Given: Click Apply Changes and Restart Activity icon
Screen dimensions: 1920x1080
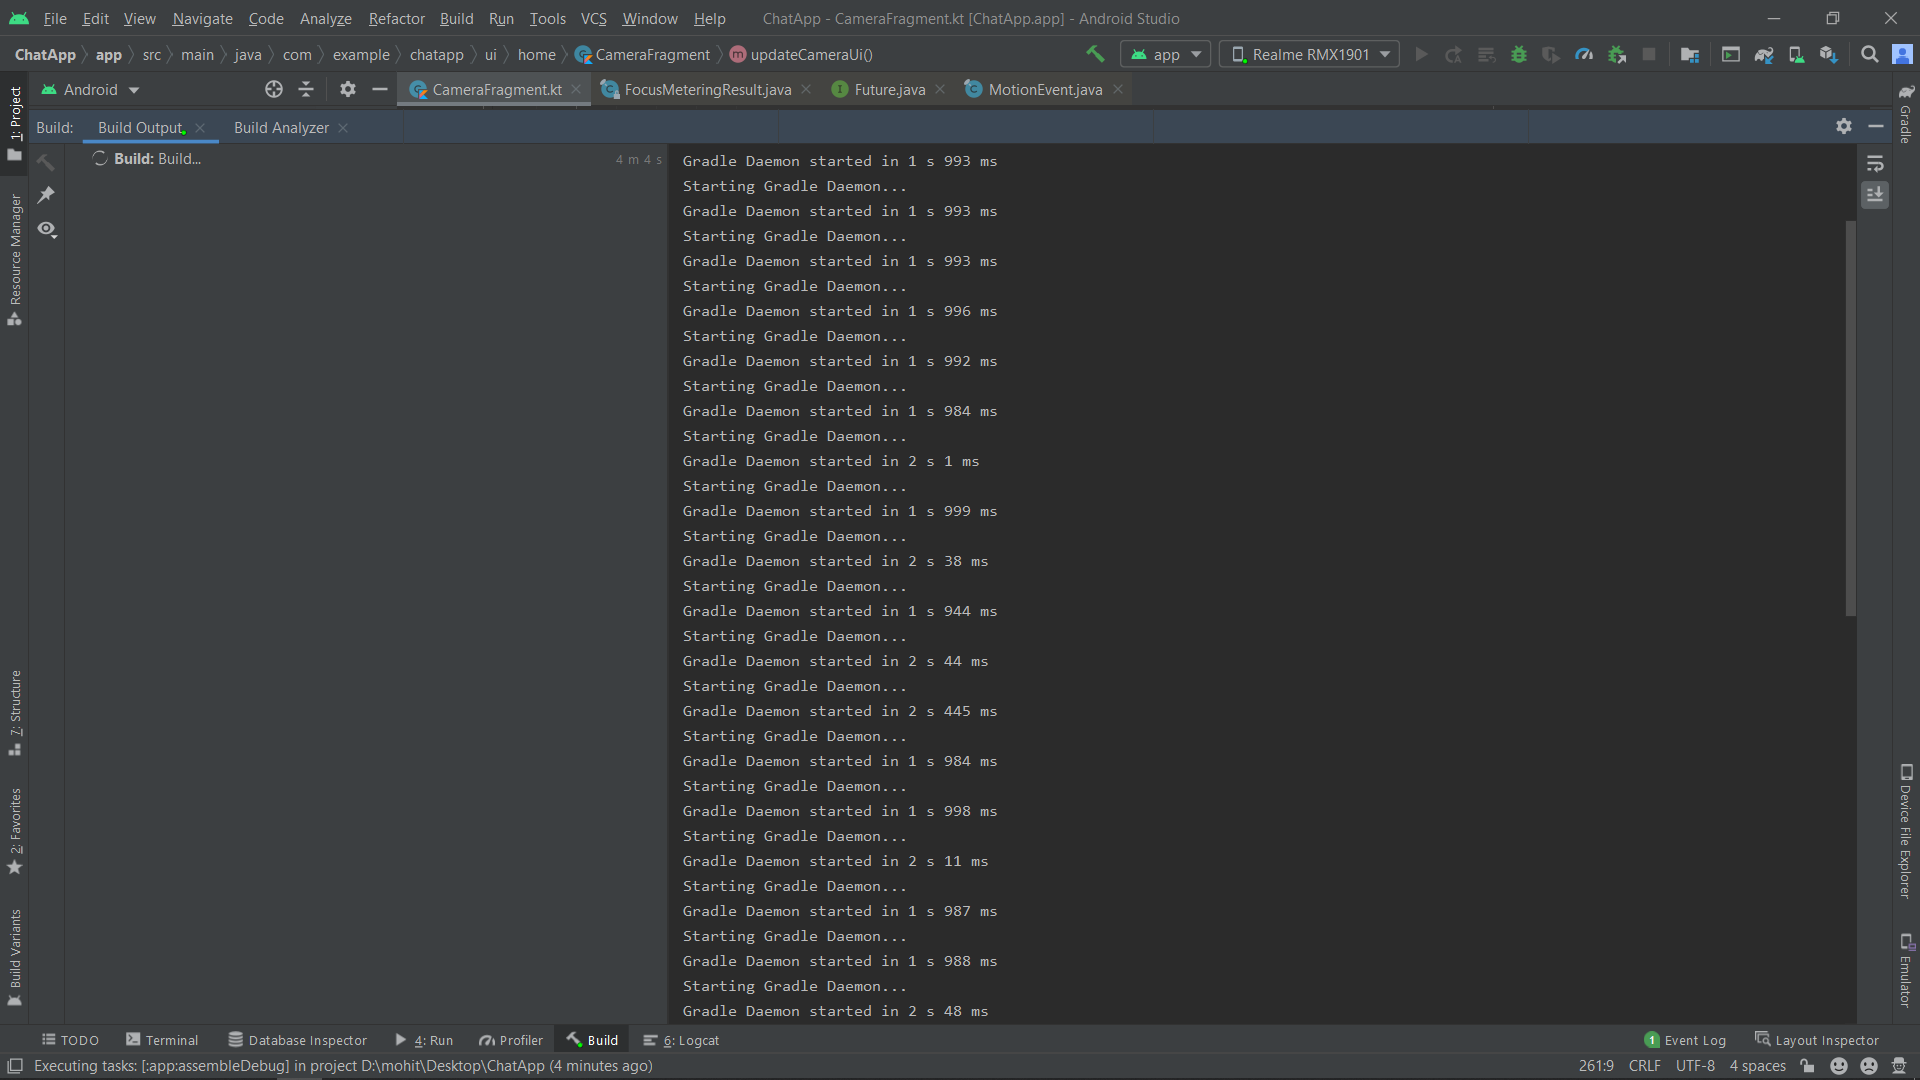Looking at the screenshot, I should click(x=1454, y=54).
